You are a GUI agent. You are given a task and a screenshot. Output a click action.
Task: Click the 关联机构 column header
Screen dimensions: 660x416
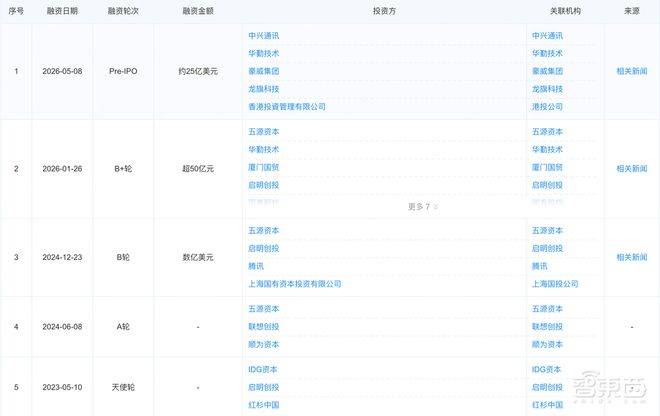coord(565,11)
